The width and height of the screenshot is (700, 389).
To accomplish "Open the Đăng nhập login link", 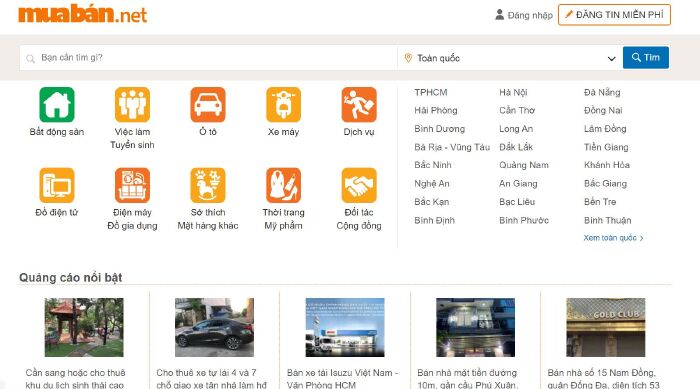I will pyautogui.click(x=524, y=15).
